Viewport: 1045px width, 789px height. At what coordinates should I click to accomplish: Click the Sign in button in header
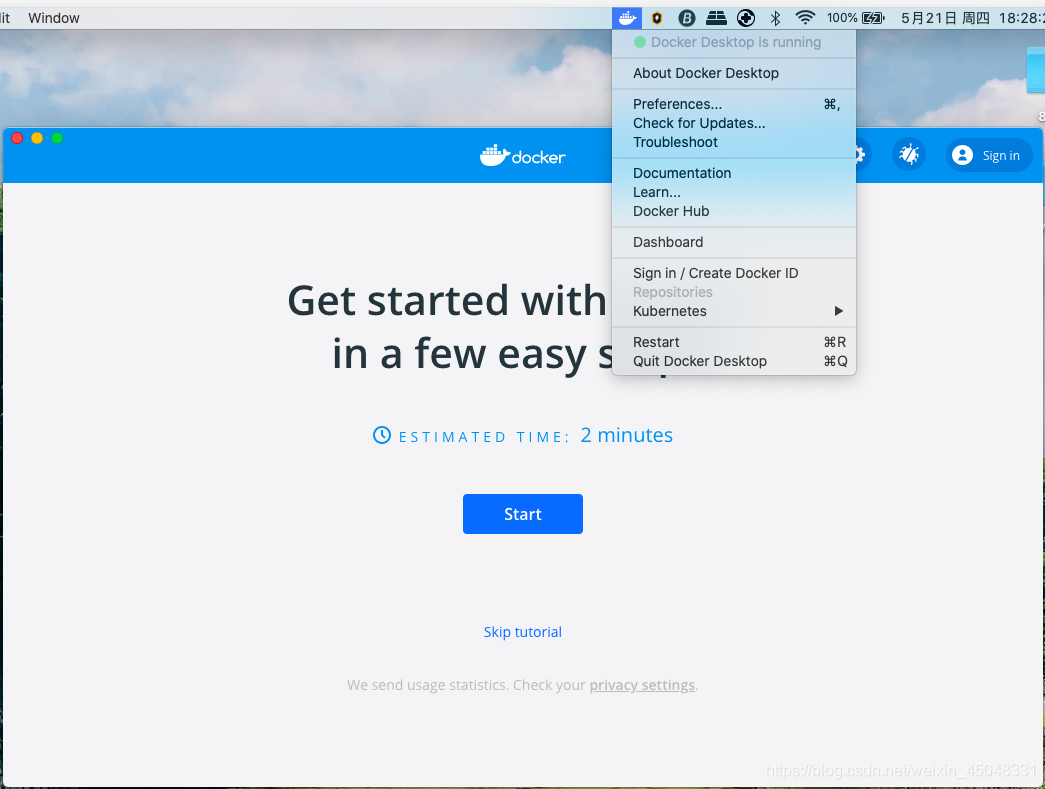[x=989, y=155]
